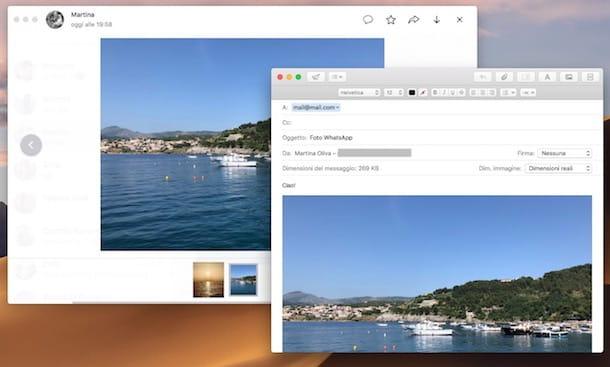Viewport: 610px width, 367px height.
Task: Go to previous photo with left chevron
Action: click(31, 145)
